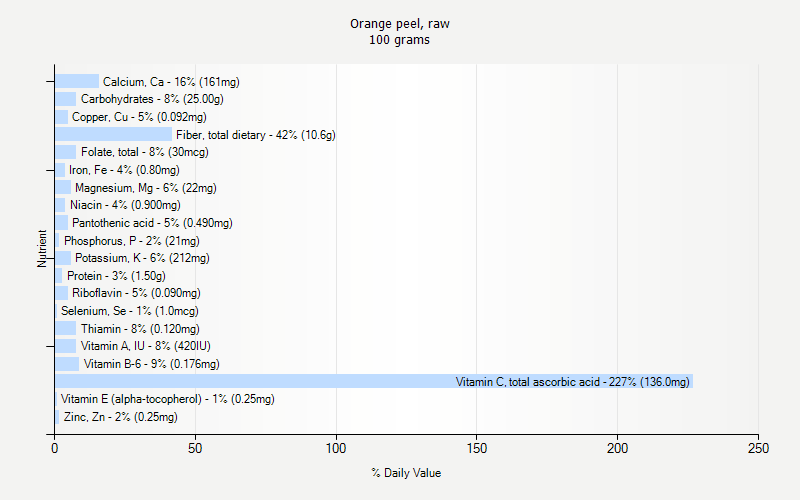This screenshot has height=500, width=800.
Task: Click the '50' x-axis tick label
Action: tap(195, 448)
